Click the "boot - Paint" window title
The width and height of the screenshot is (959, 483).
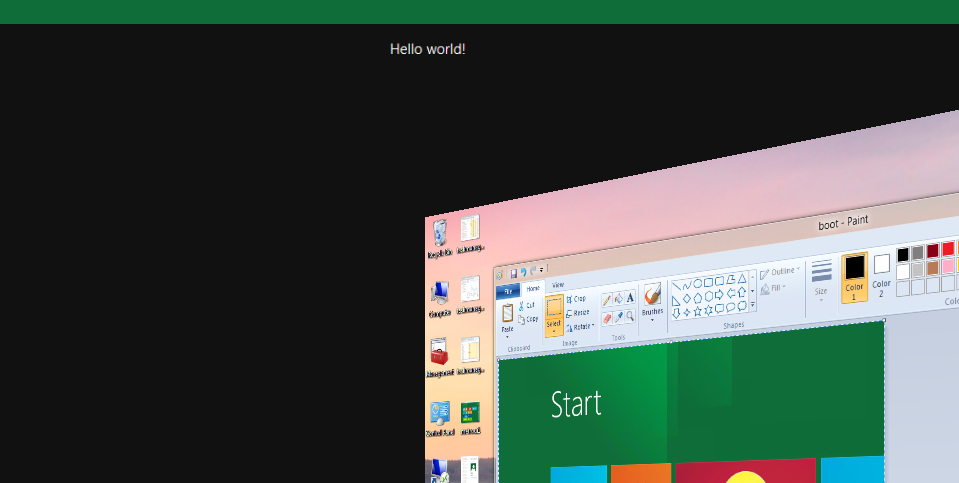point(843,223)
